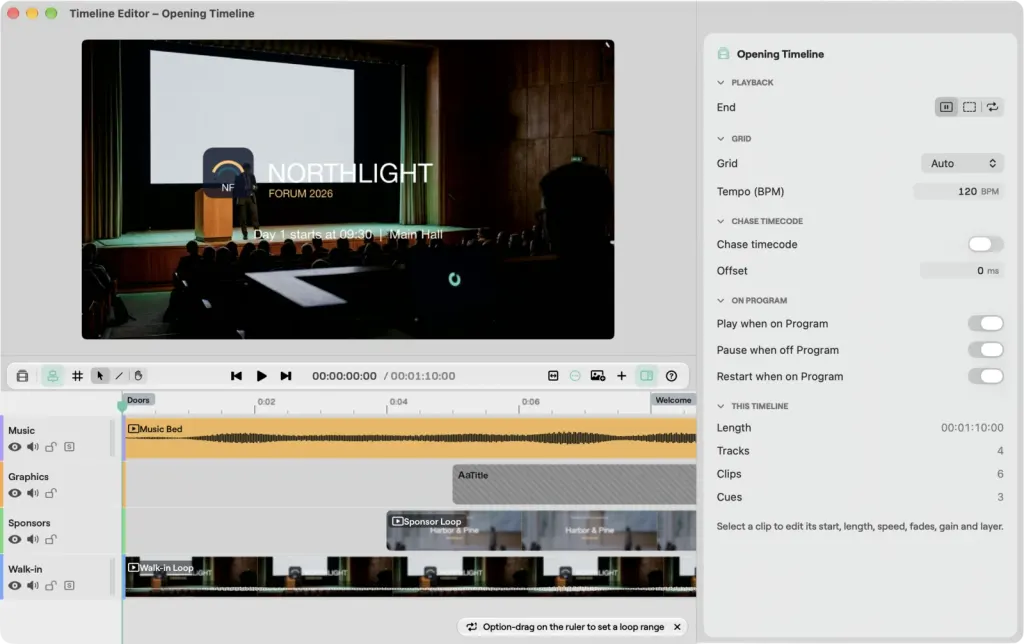The width and height of the screenshot is (1024, 644).
Task: Choose the dashed-rectangle end mode icon
Action: pos(969,107)
